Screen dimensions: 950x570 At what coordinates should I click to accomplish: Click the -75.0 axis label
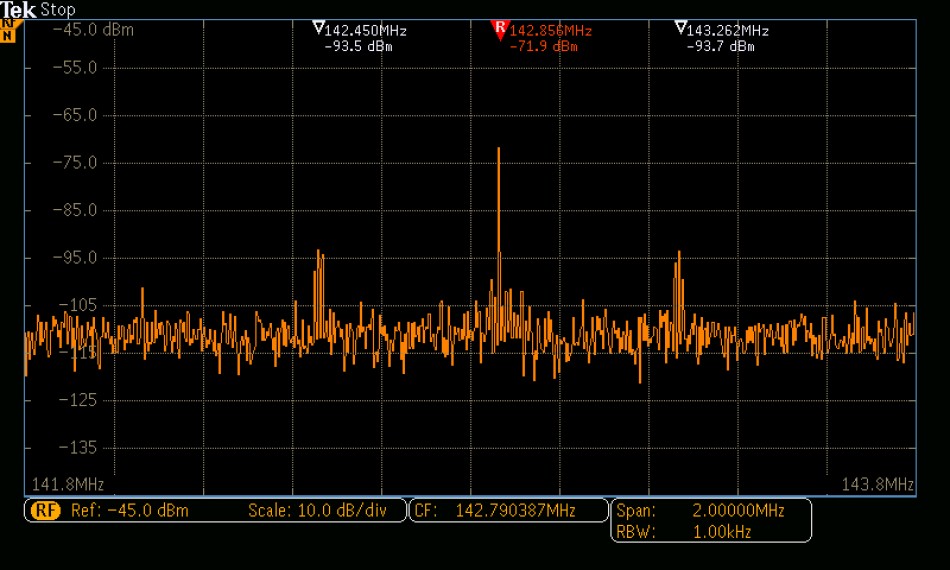tap(75, 163)
